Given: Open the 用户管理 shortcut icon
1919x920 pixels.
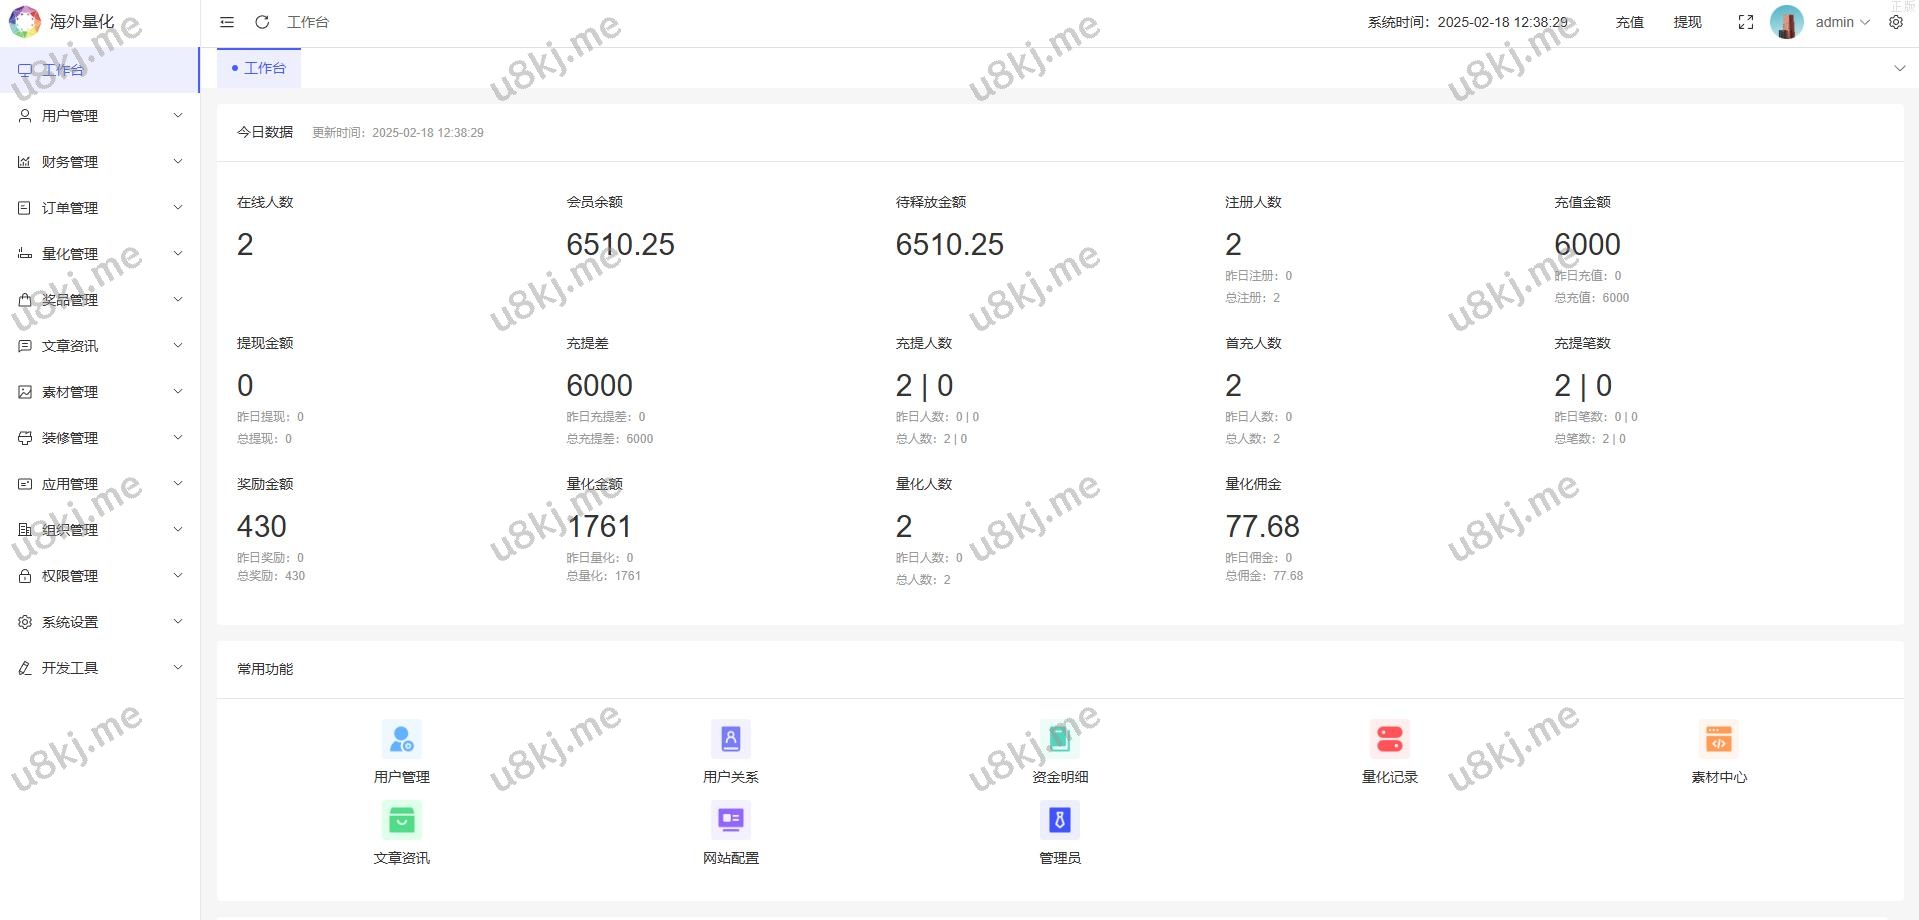Looking at the screenshot, I should click(401, 740).
